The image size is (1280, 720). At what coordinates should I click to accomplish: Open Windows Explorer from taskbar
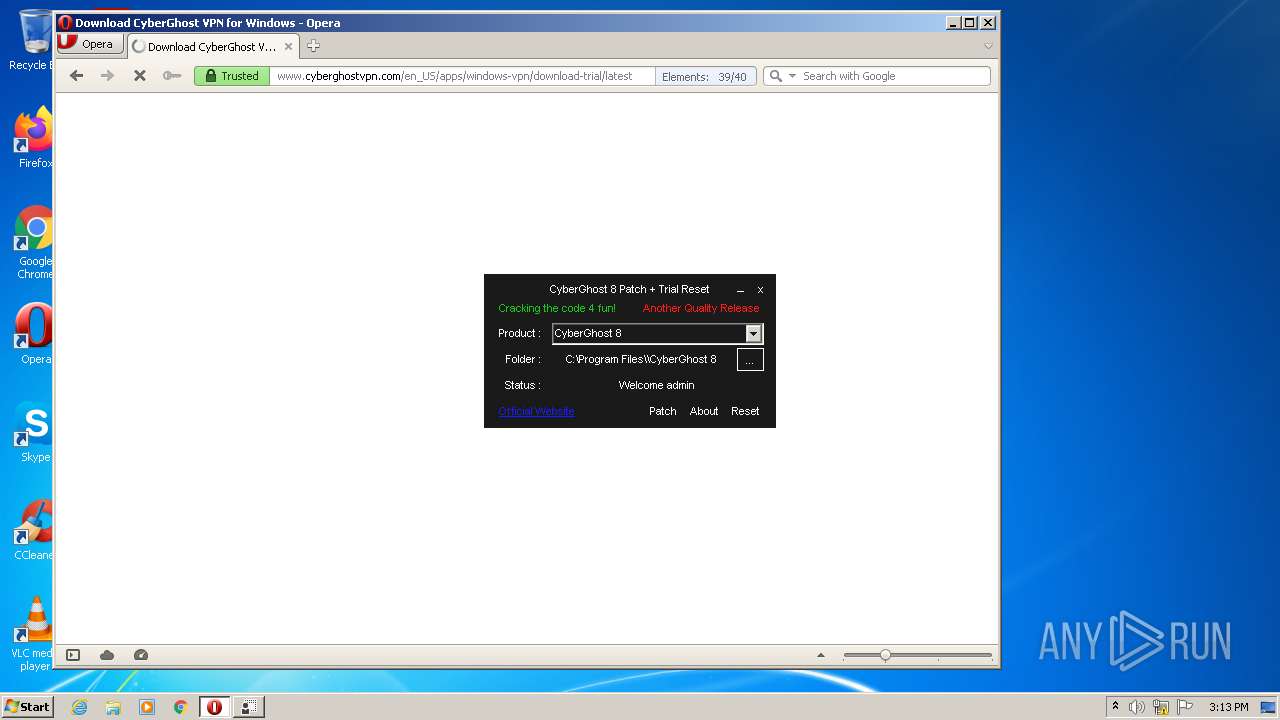pos(113,707)
